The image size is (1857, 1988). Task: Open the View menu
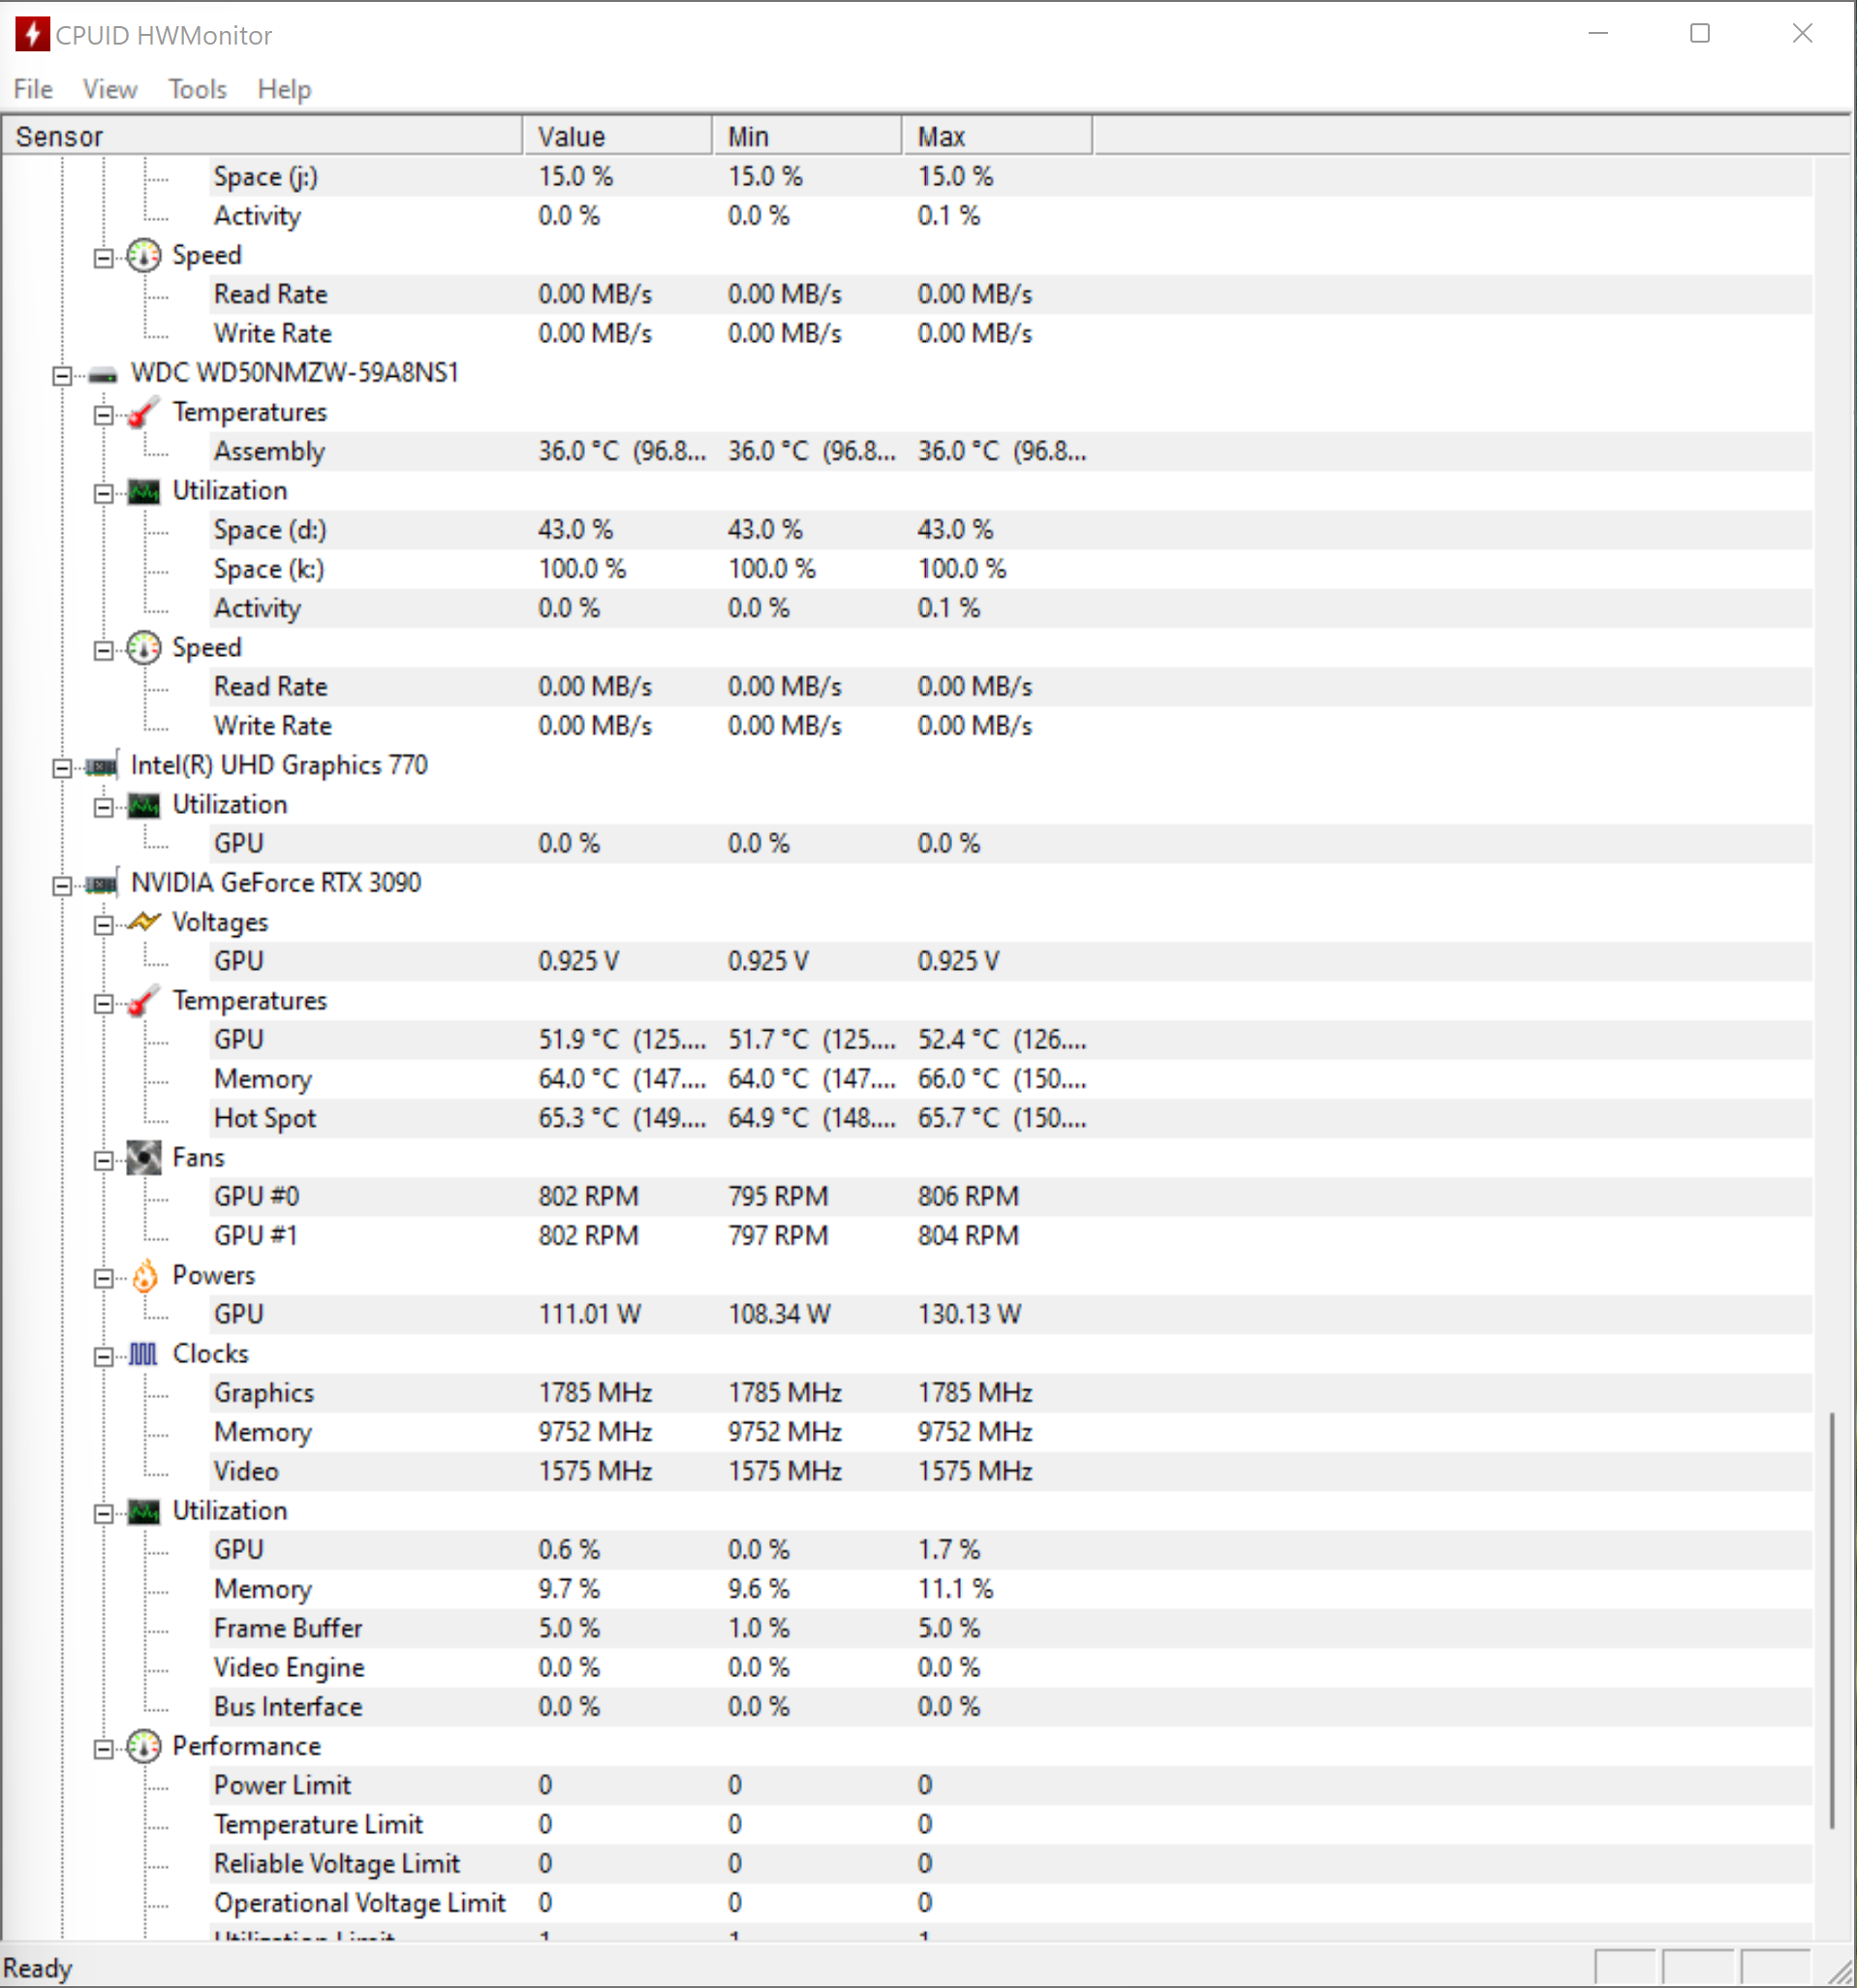tap(110, 89)
